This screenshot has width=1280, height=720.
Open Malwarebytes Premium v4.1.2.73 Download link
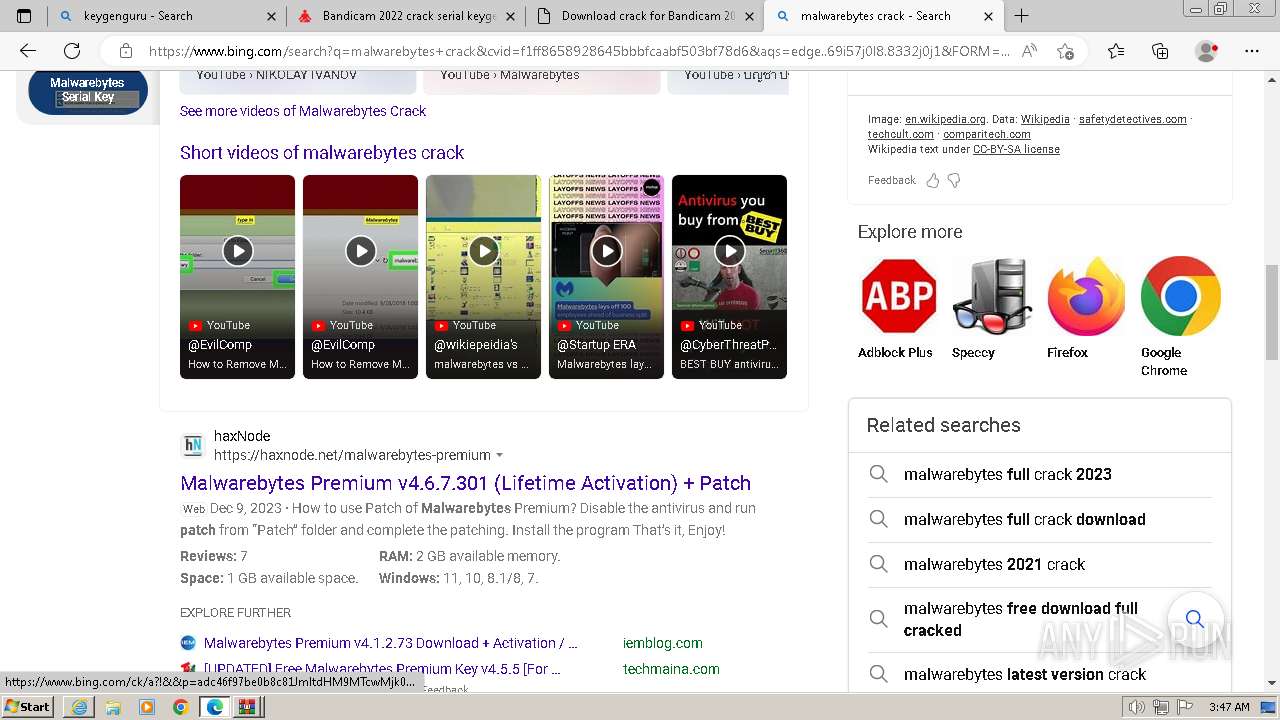(x=390, y=643)
